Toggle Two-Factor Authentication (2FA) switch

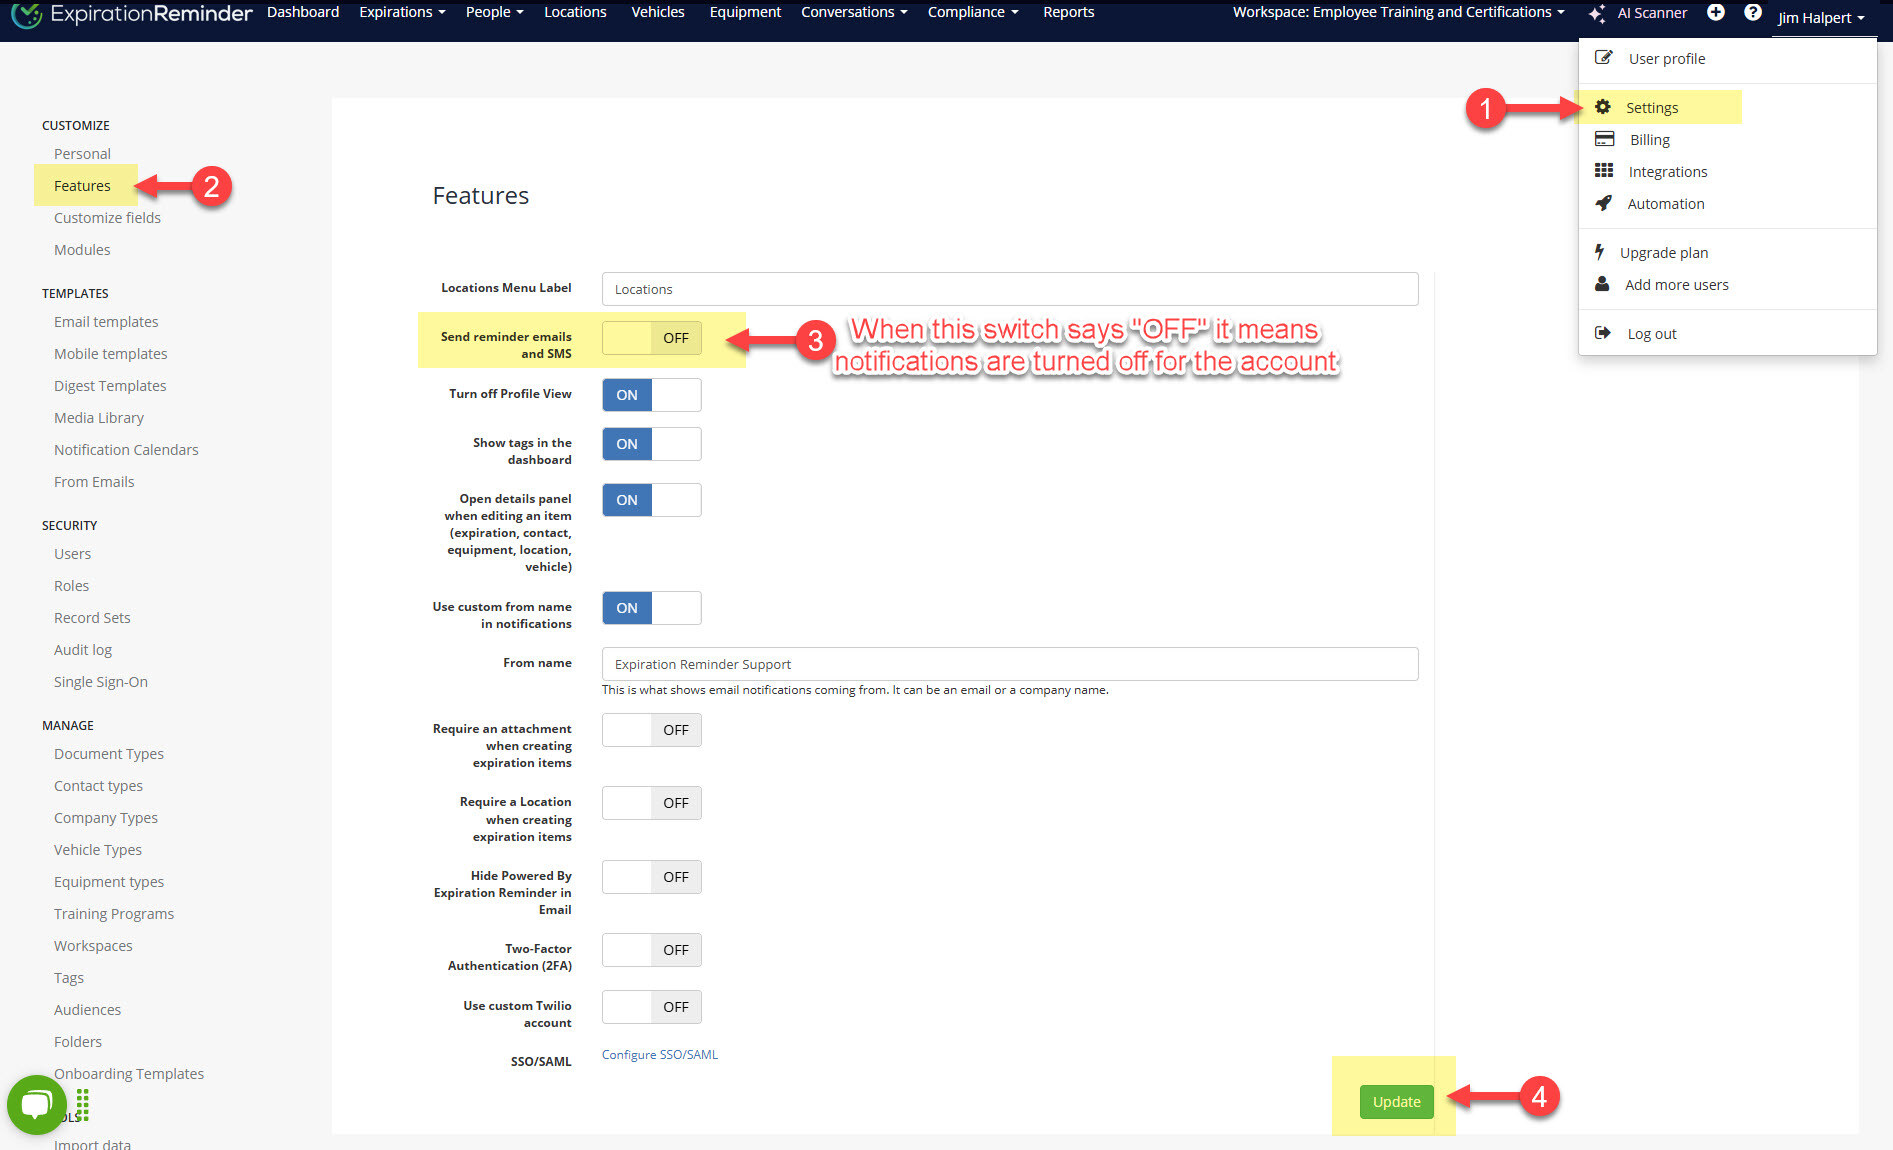[652, 950]
